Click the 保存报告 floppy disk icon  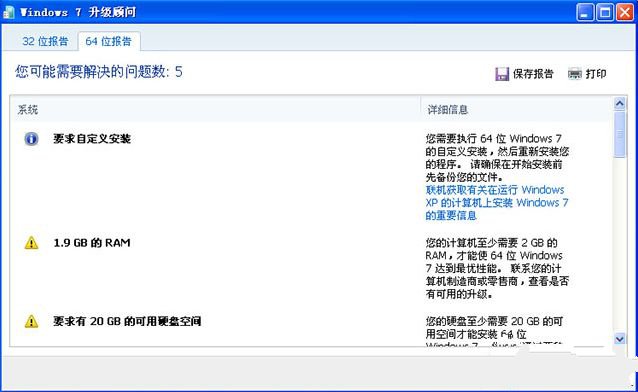[502, 74]
